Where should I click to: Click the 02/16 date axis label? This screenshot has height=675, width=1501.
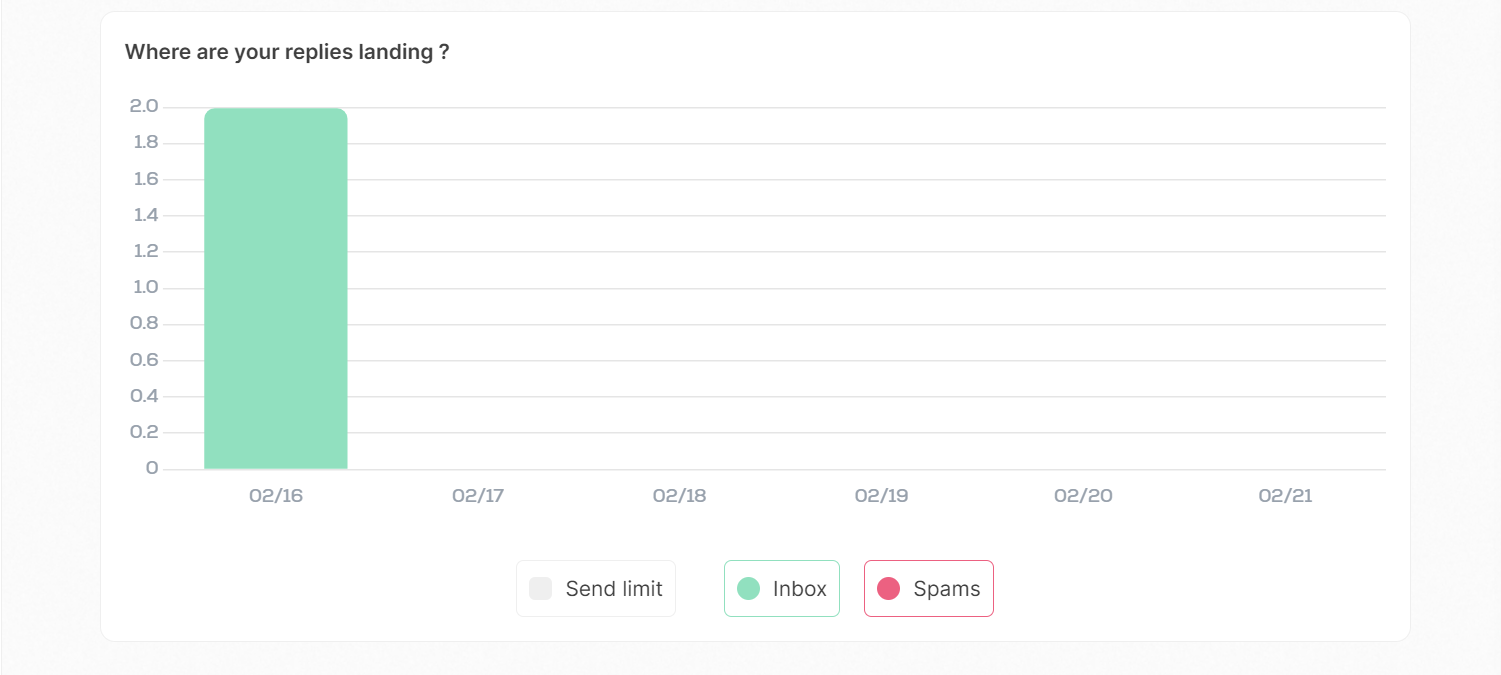(x=276, y=496)
